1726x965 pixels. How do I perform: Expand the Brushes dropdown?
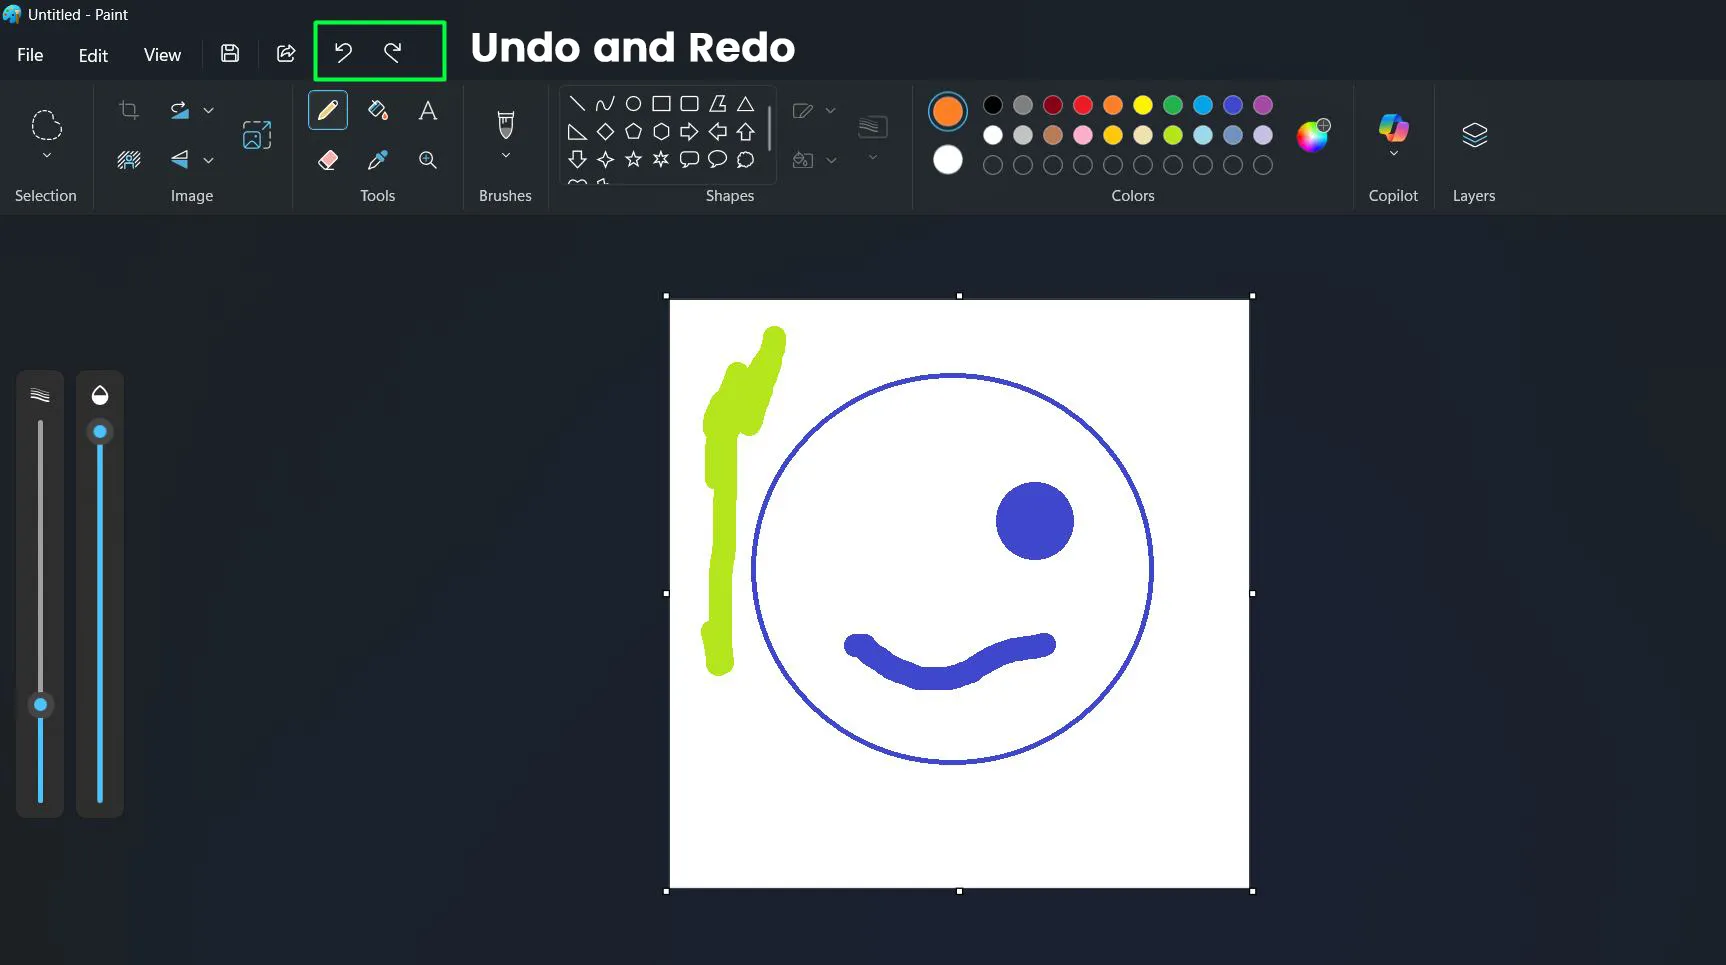tap(505, 156)
